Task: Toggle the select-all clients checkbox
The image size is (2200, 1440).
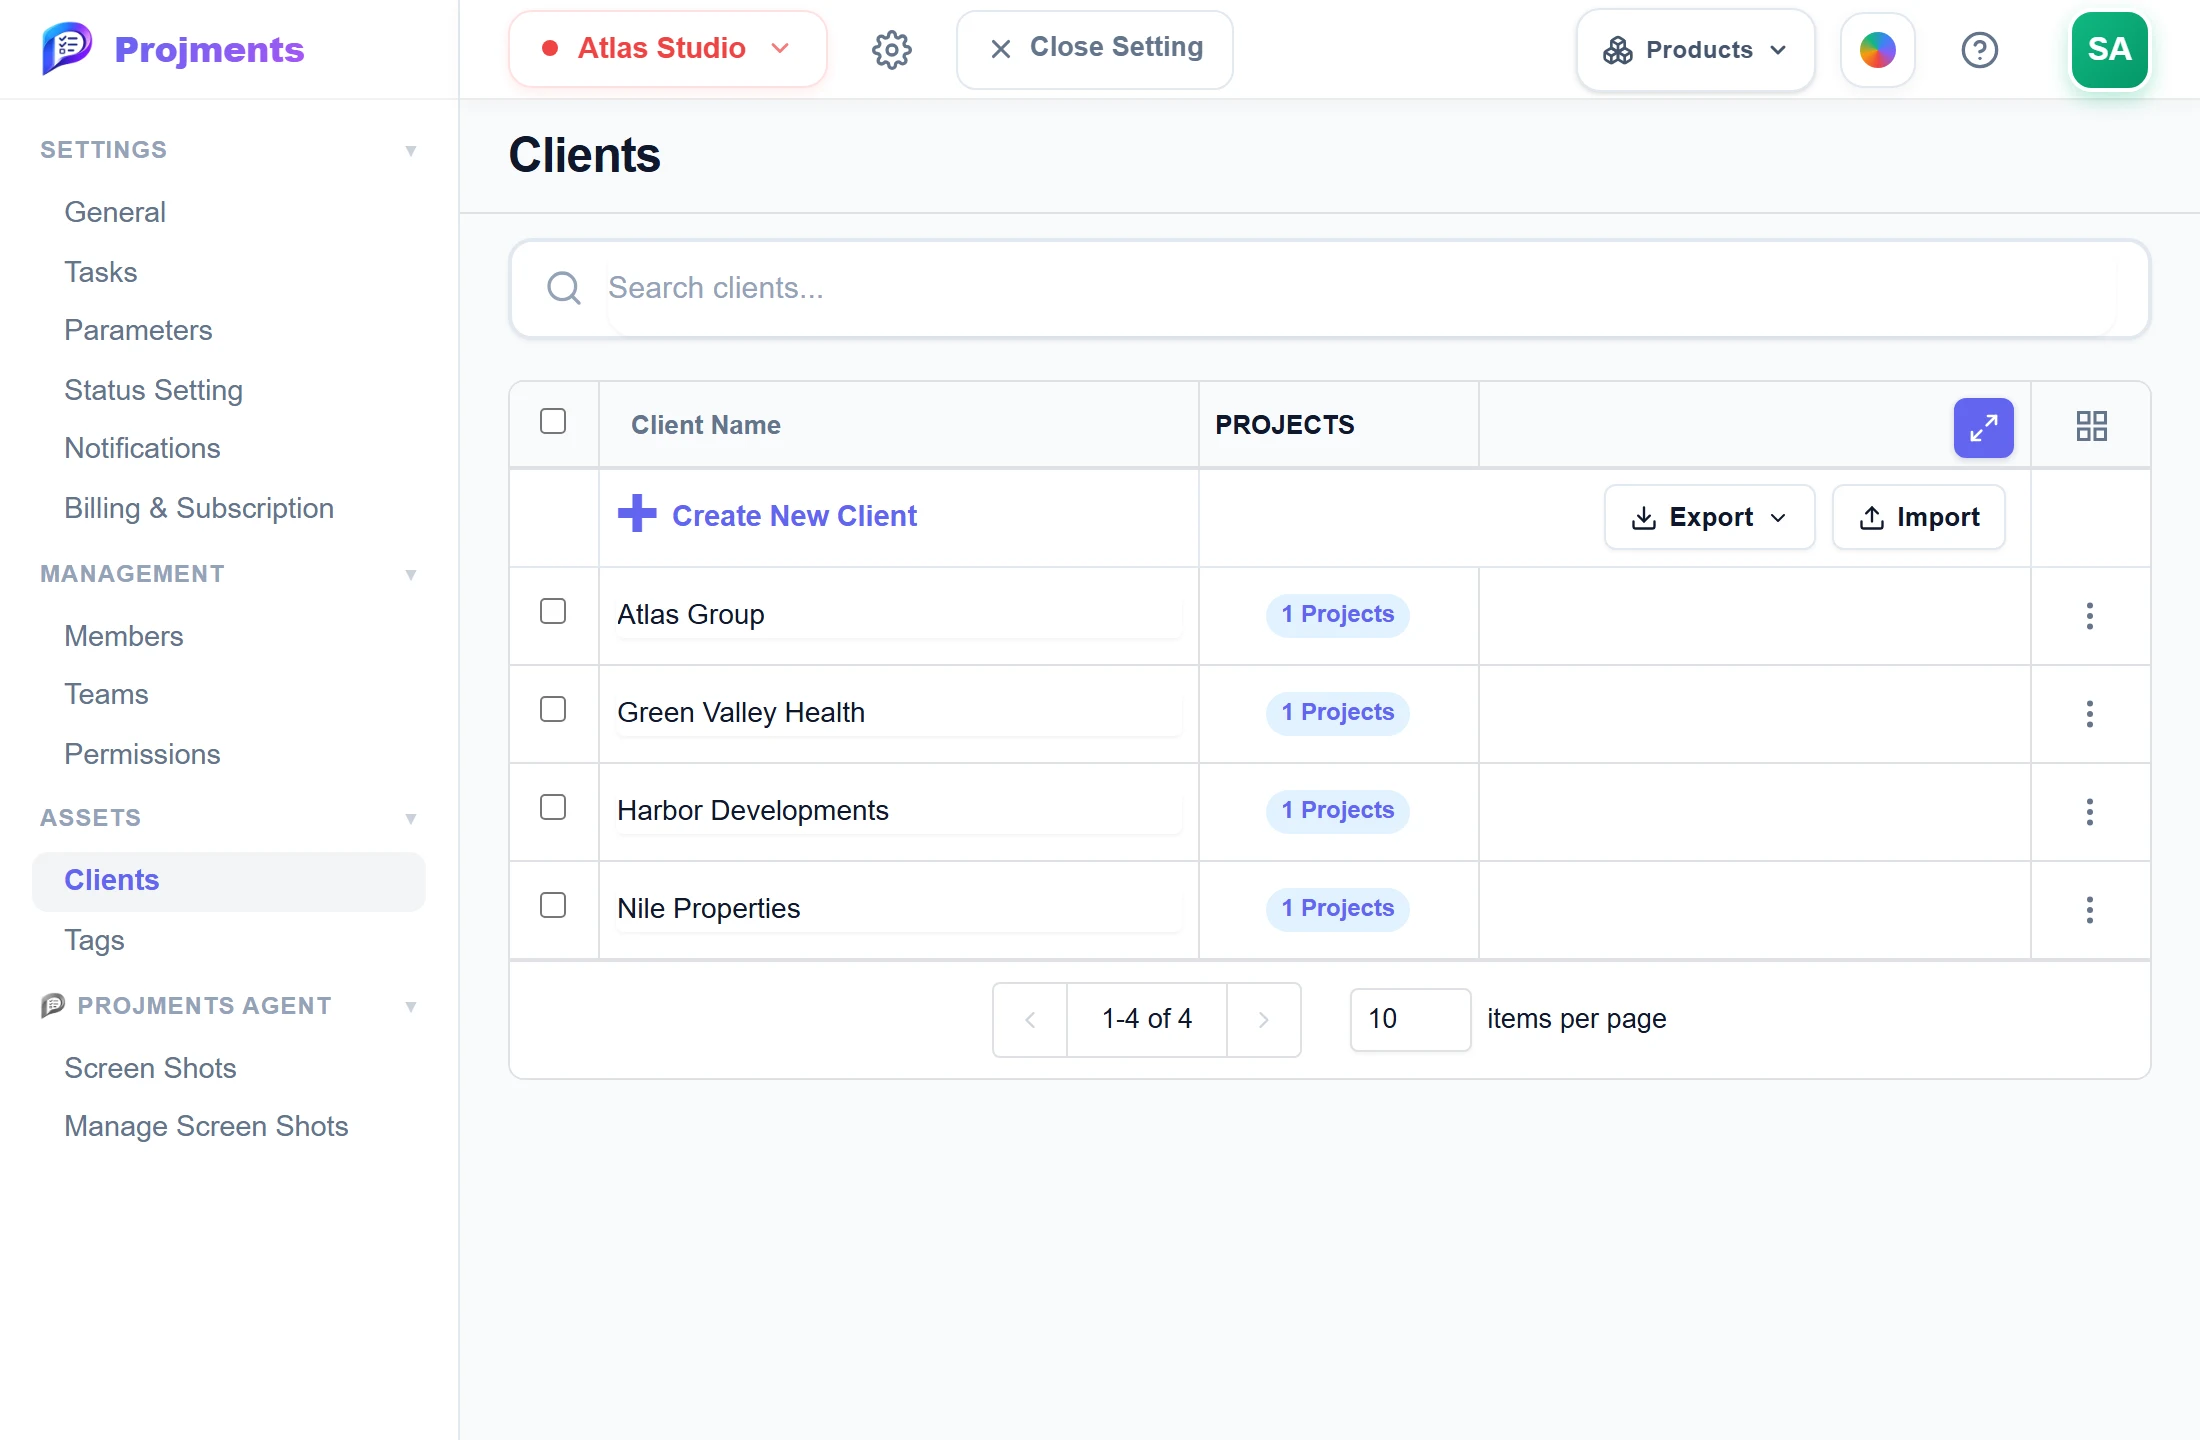Action: tap(553, 421)
